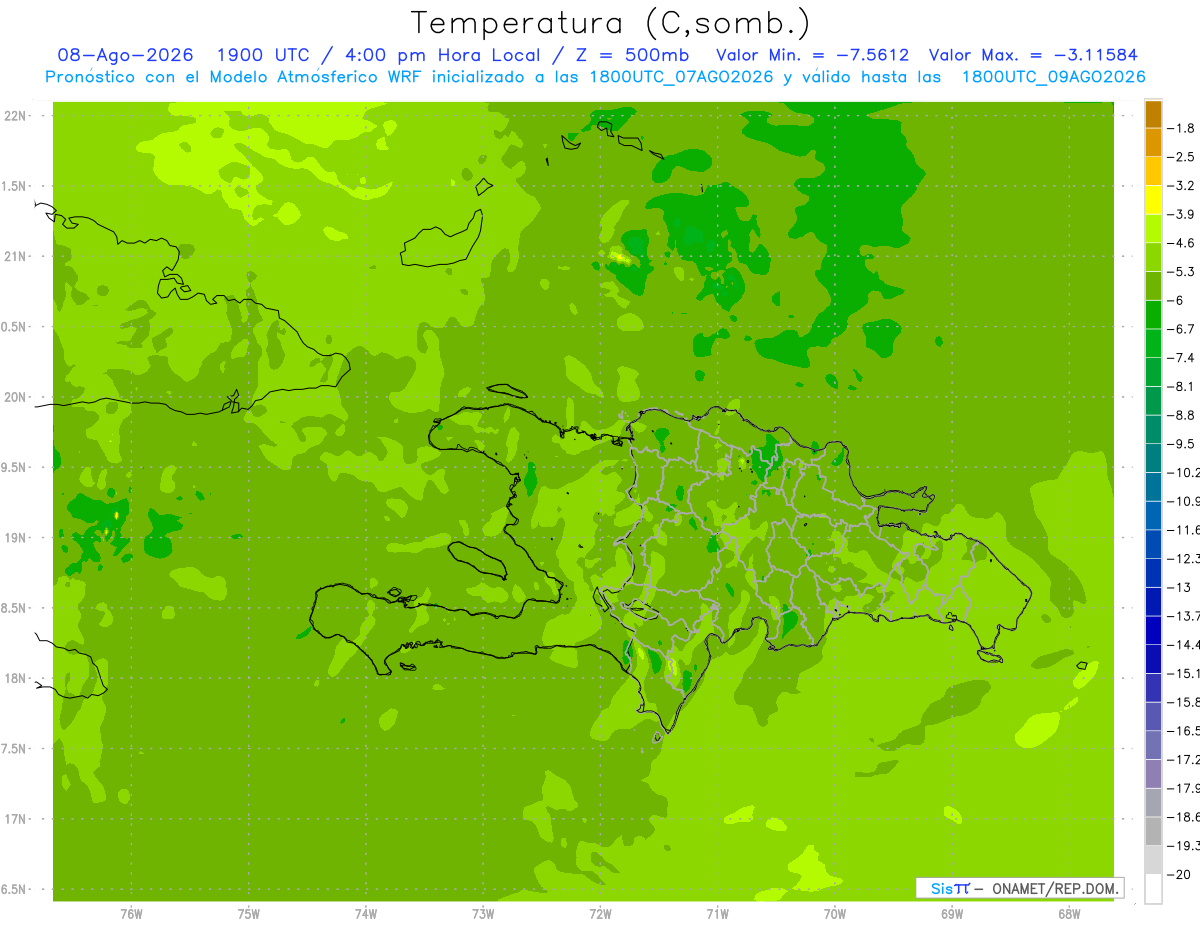Click the "-13" colorbar label
The width and height of the screenshot is (1200, 927).
click(x=1177, y=587)
